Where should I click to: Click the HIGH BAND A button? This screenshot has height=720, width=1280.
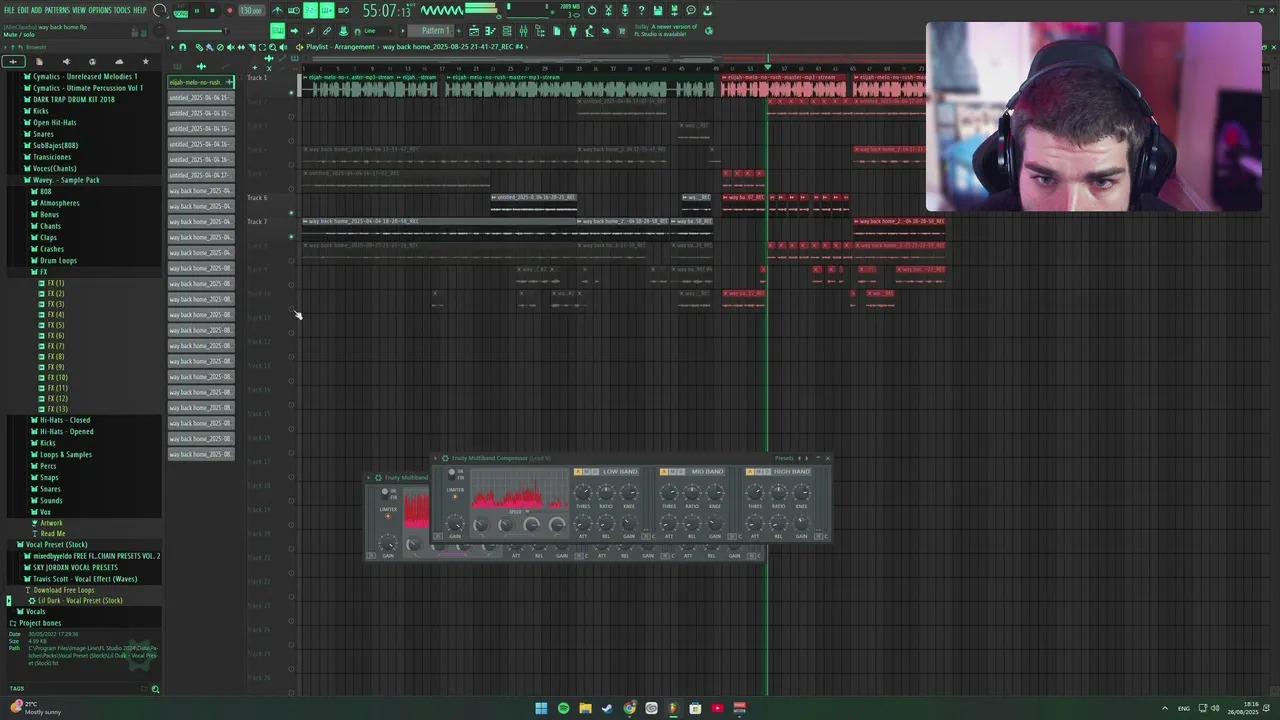(x=749, y=472)
